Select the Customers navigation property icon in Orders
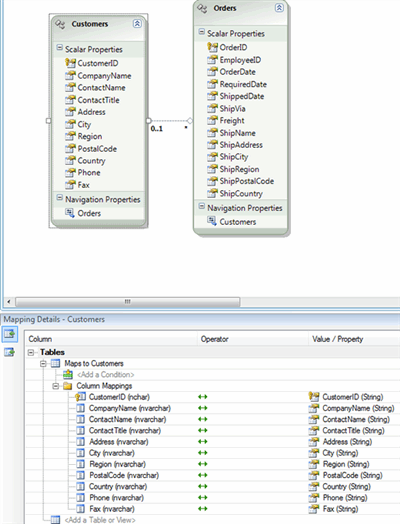Viewport: 400px width, 524px height. tap(212, 221)
